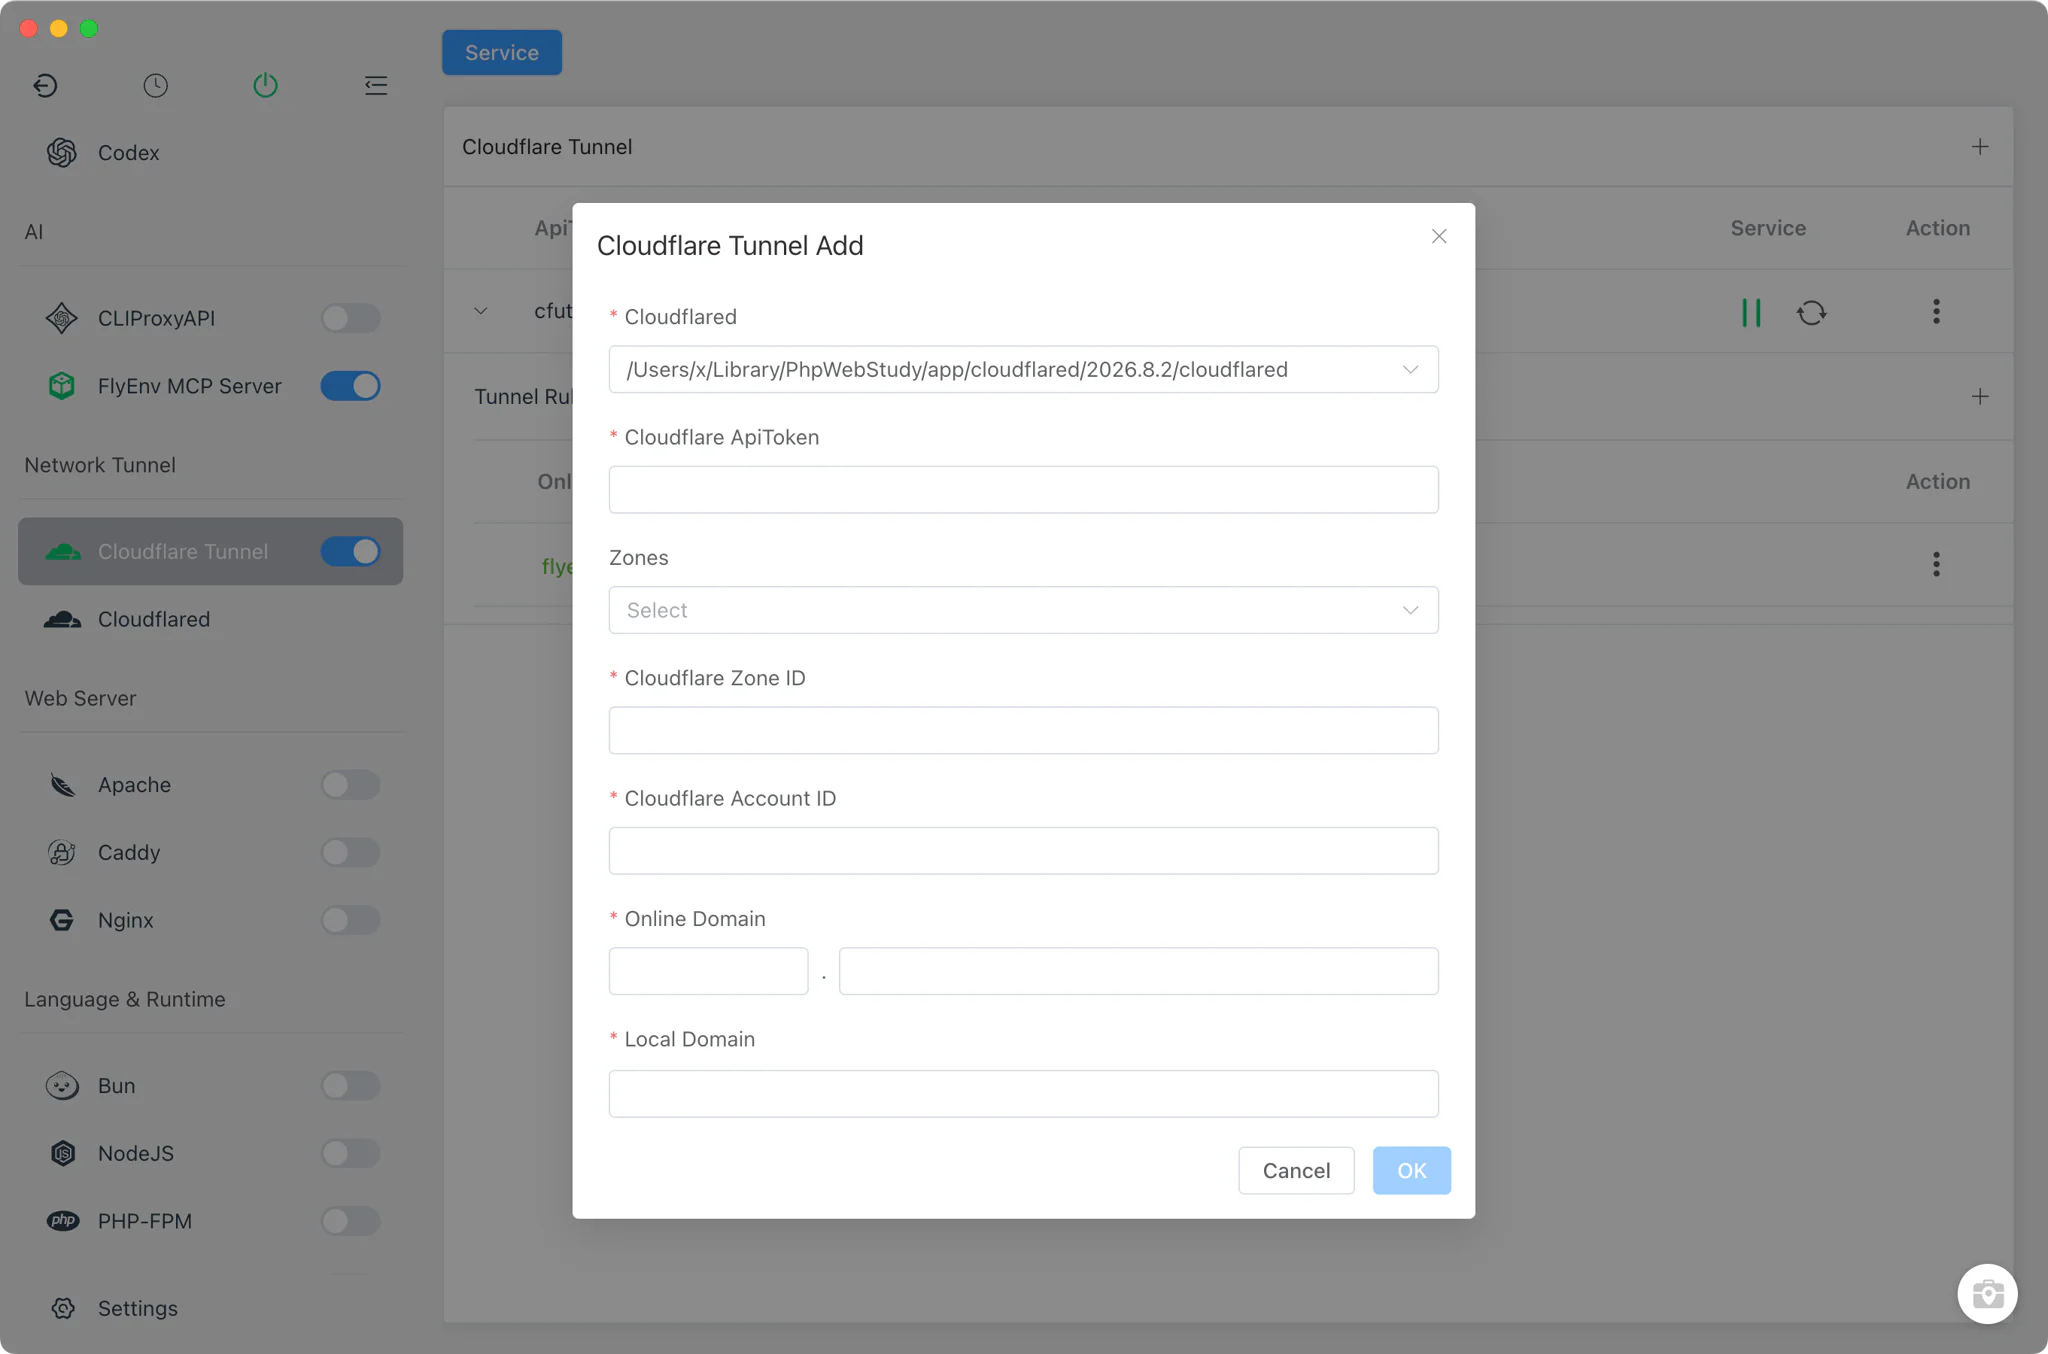Collapse the sidebar list menu icon
Viewport: 2048px width, 1354px height.
375,85
